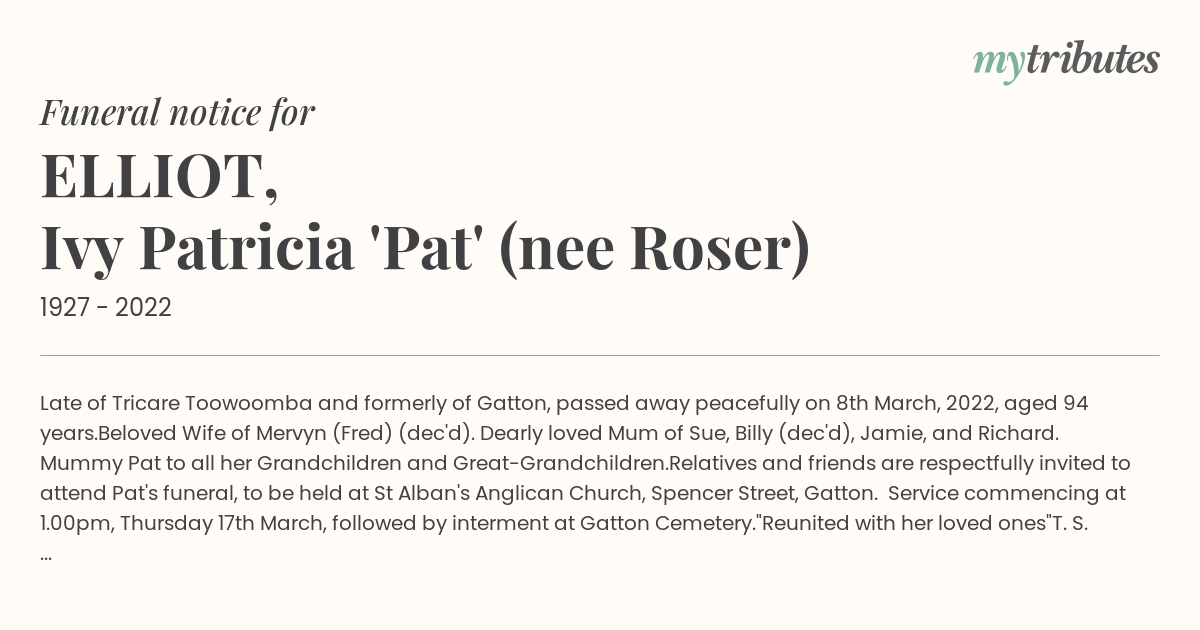Viewport: 1200px width, 630px height.
Task: Click the horizontal divider line
Action: tap(600, 355)
